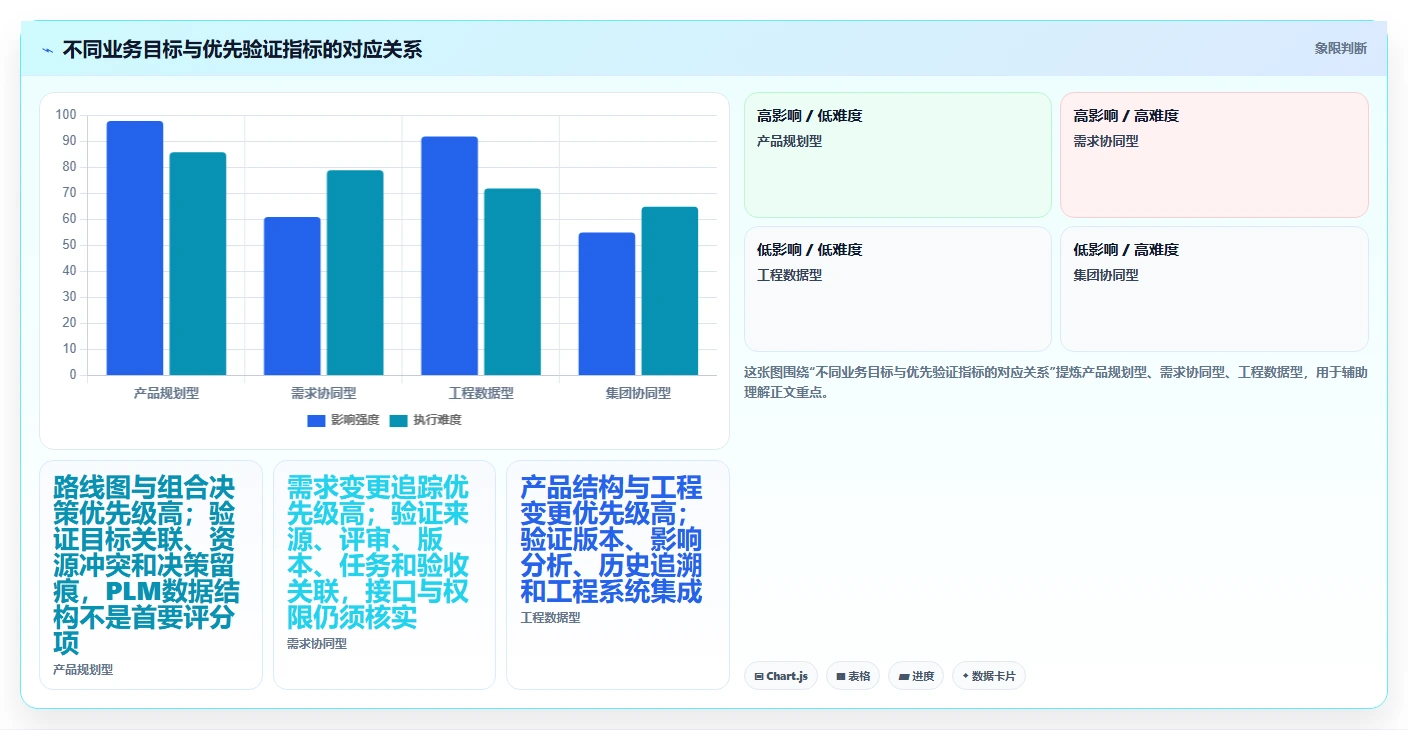Select the 高影响 / 低难度 quadrant card

click(898, 155)
